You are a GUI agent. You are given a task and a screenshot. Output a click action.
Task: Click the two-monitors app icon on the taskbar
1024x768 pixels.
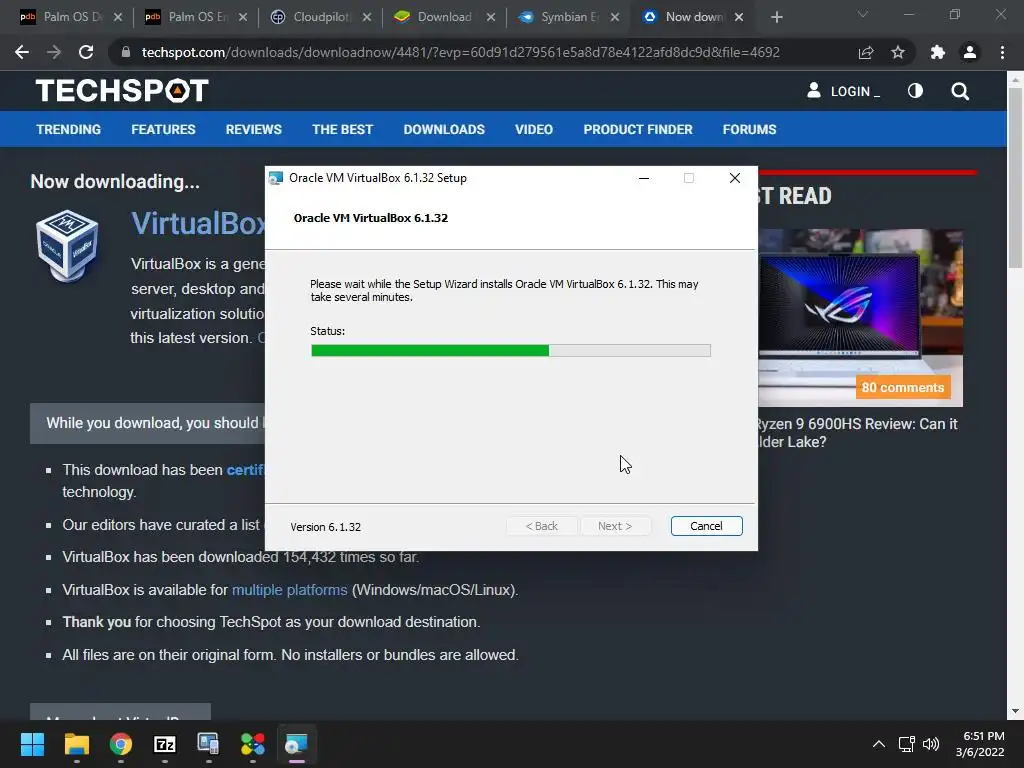208,744
